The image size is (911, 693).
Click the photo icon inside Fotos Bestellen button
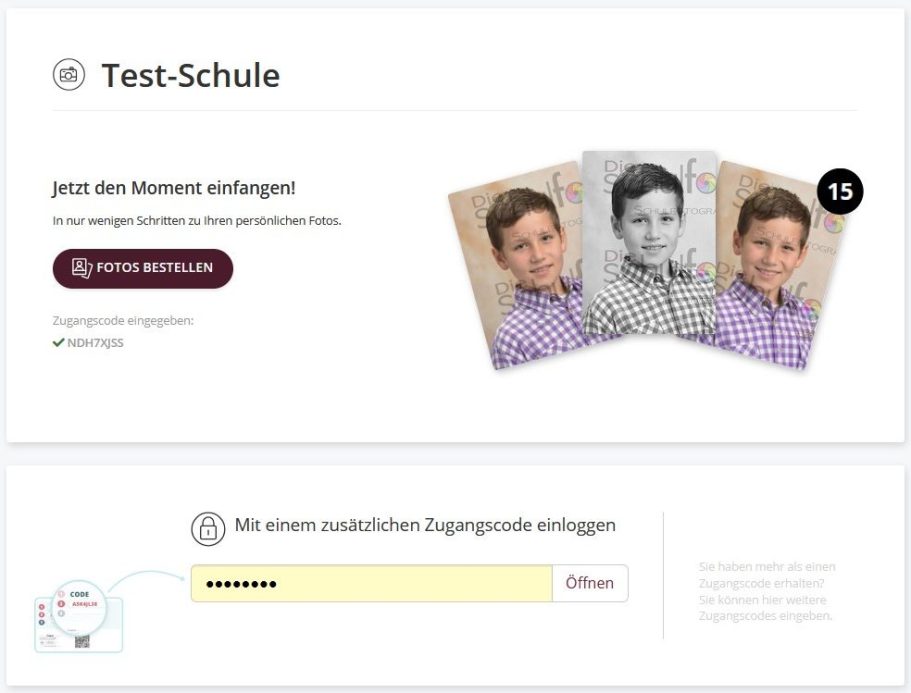point(81,268)
